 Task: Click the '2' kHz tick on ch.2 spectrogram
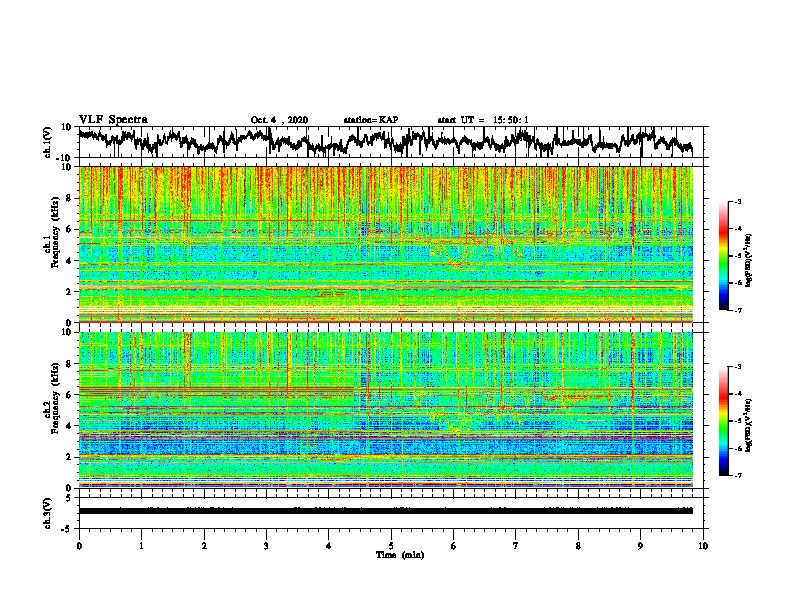[x=70, y=457]
